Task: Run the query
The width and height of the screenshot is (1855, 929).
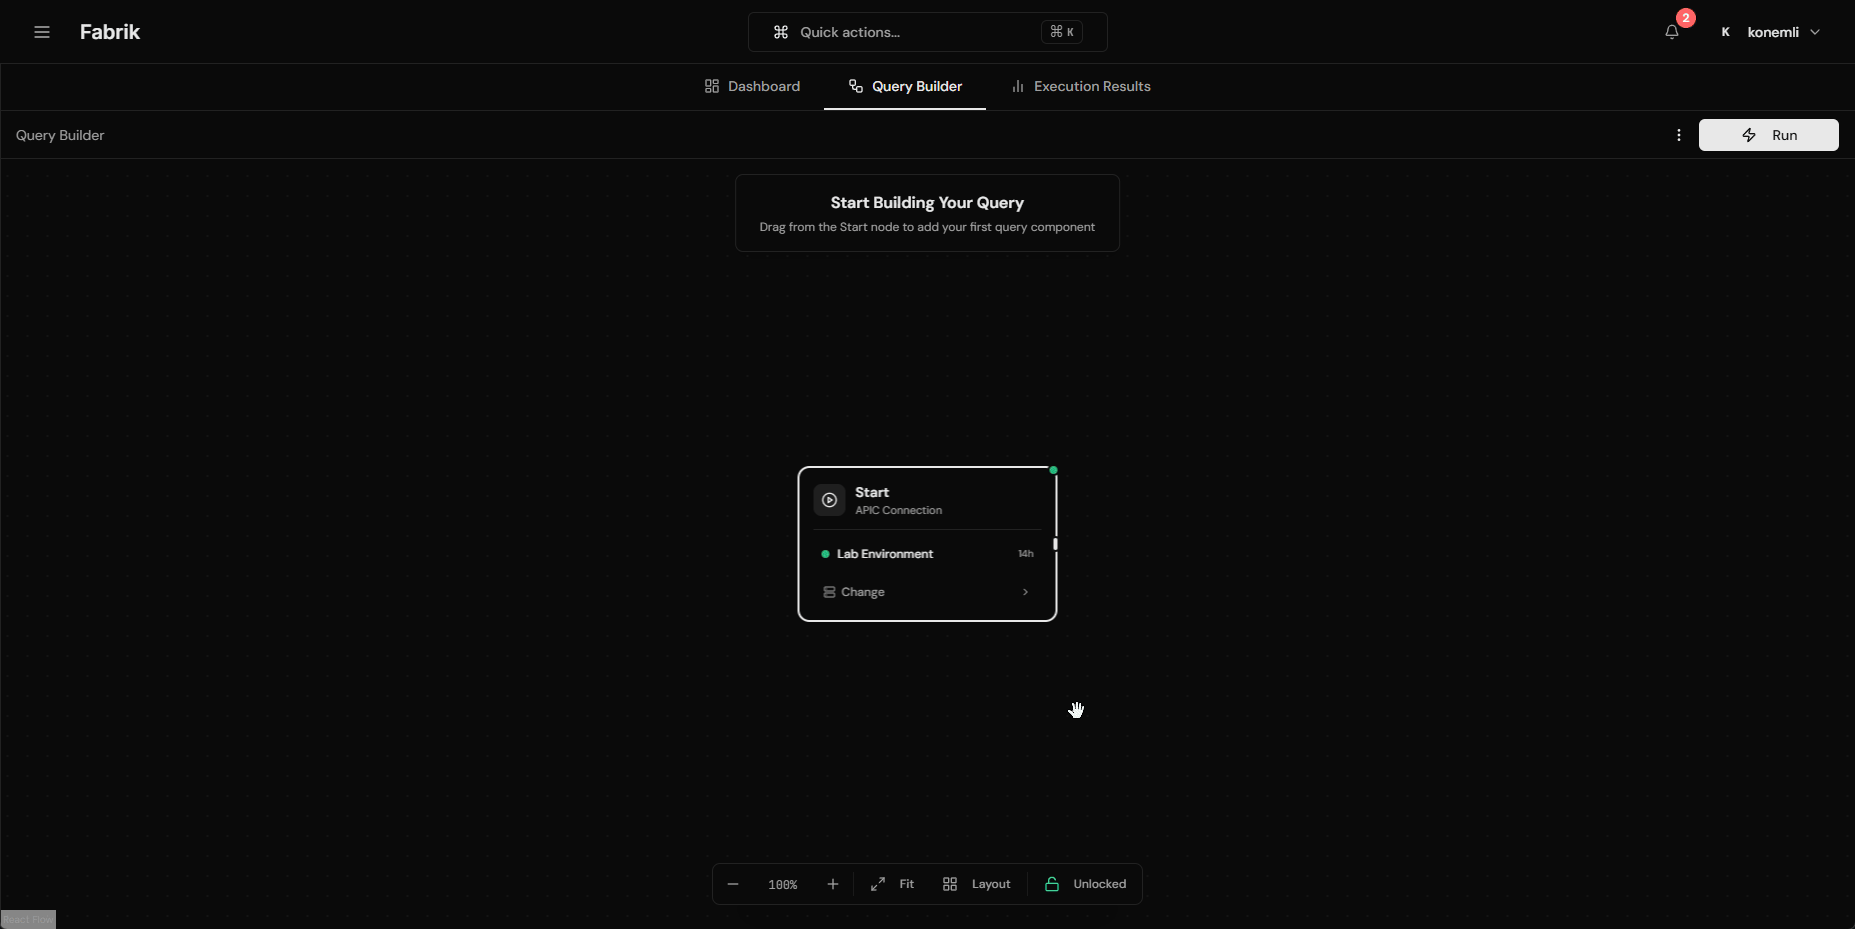Action: pyautogui.click(x=1768, y=135)
